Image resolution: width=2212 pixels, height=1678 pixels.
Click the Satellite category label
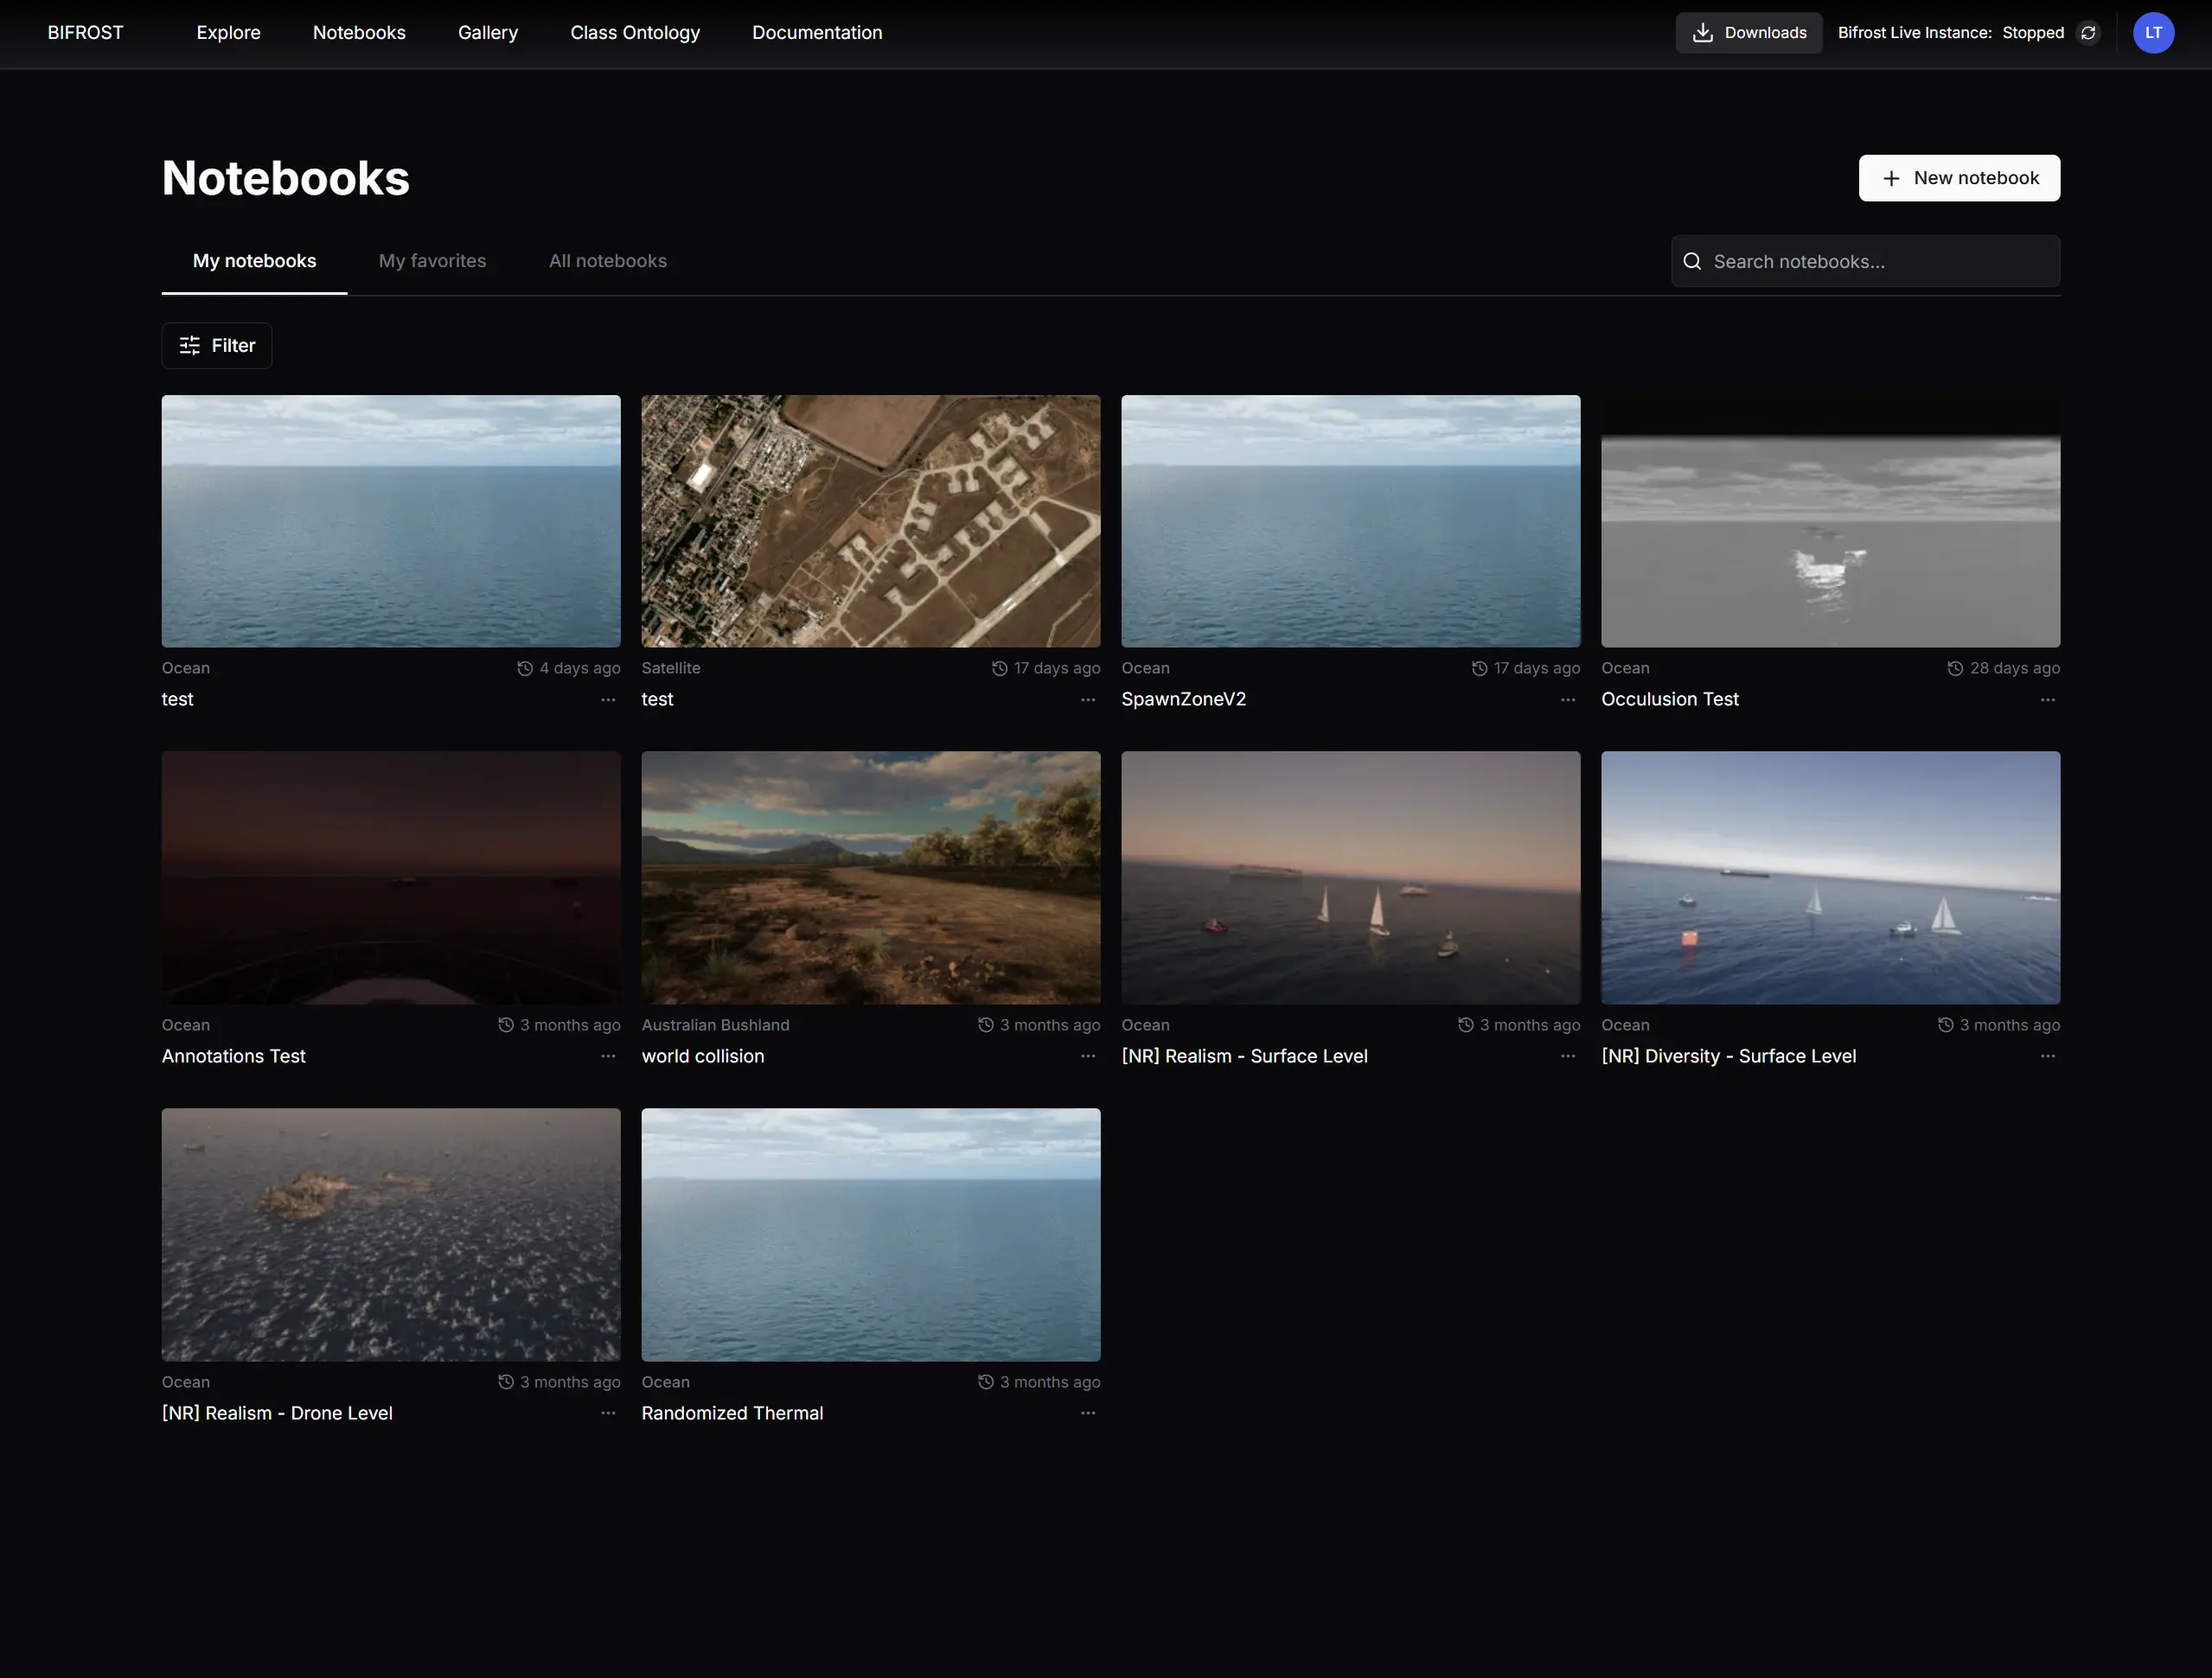coord(671,668)
